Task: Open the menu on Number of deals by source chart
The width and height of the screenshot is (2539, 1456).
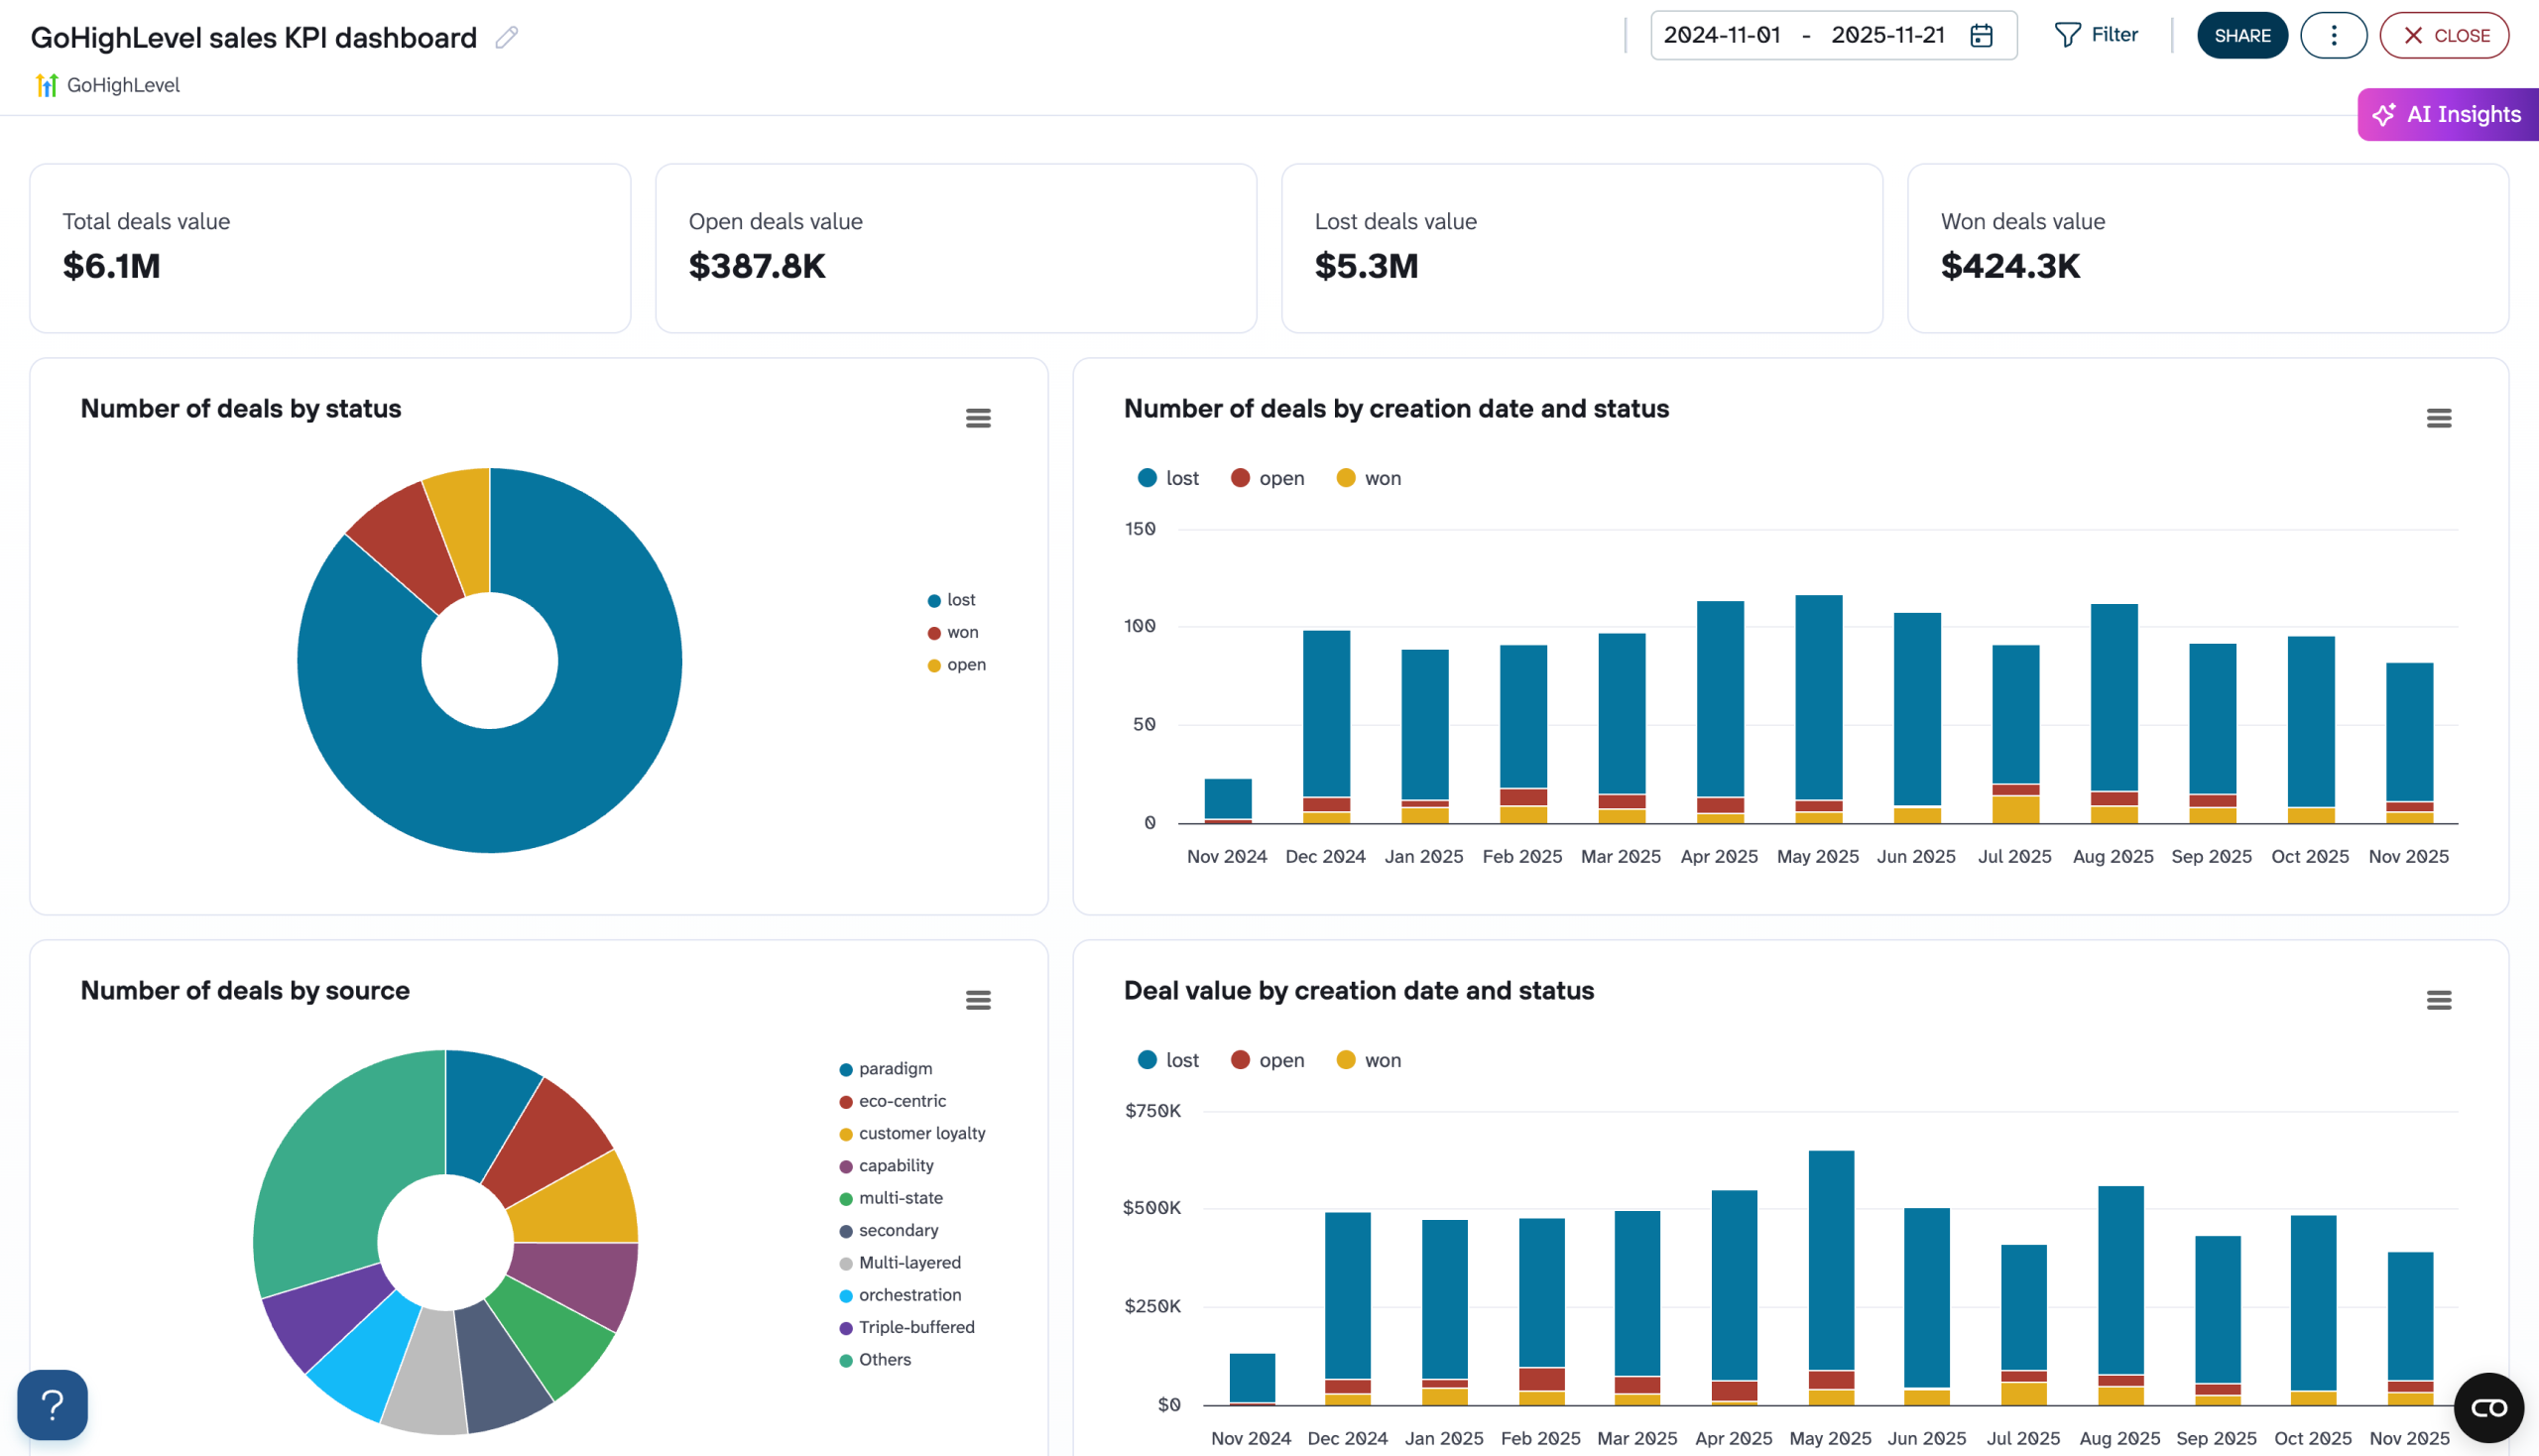Action: [978, 999]
